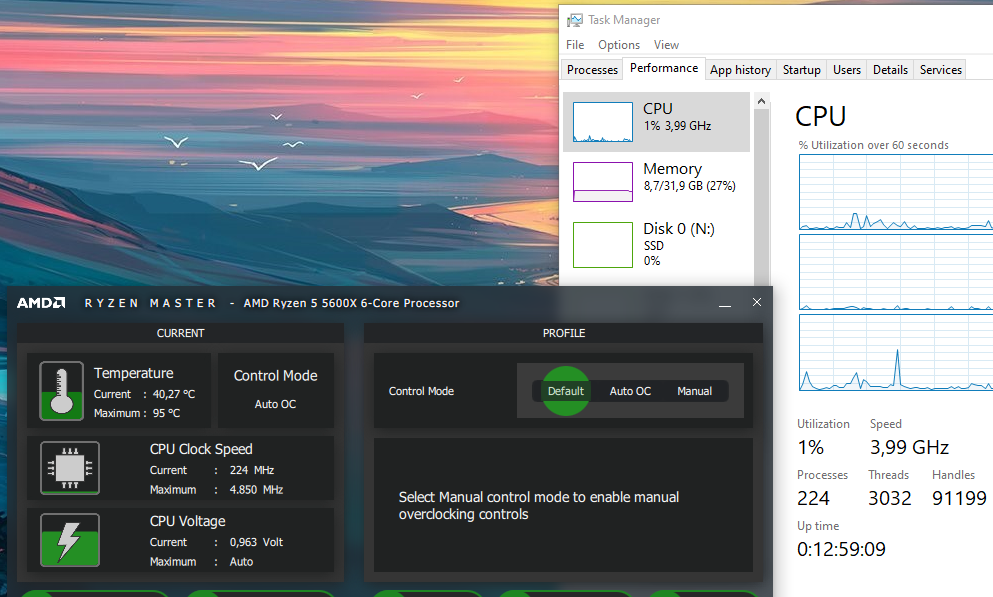The image size is (993, 597).
Task: Open the Details tab
Action: click(x=890, y=70)
